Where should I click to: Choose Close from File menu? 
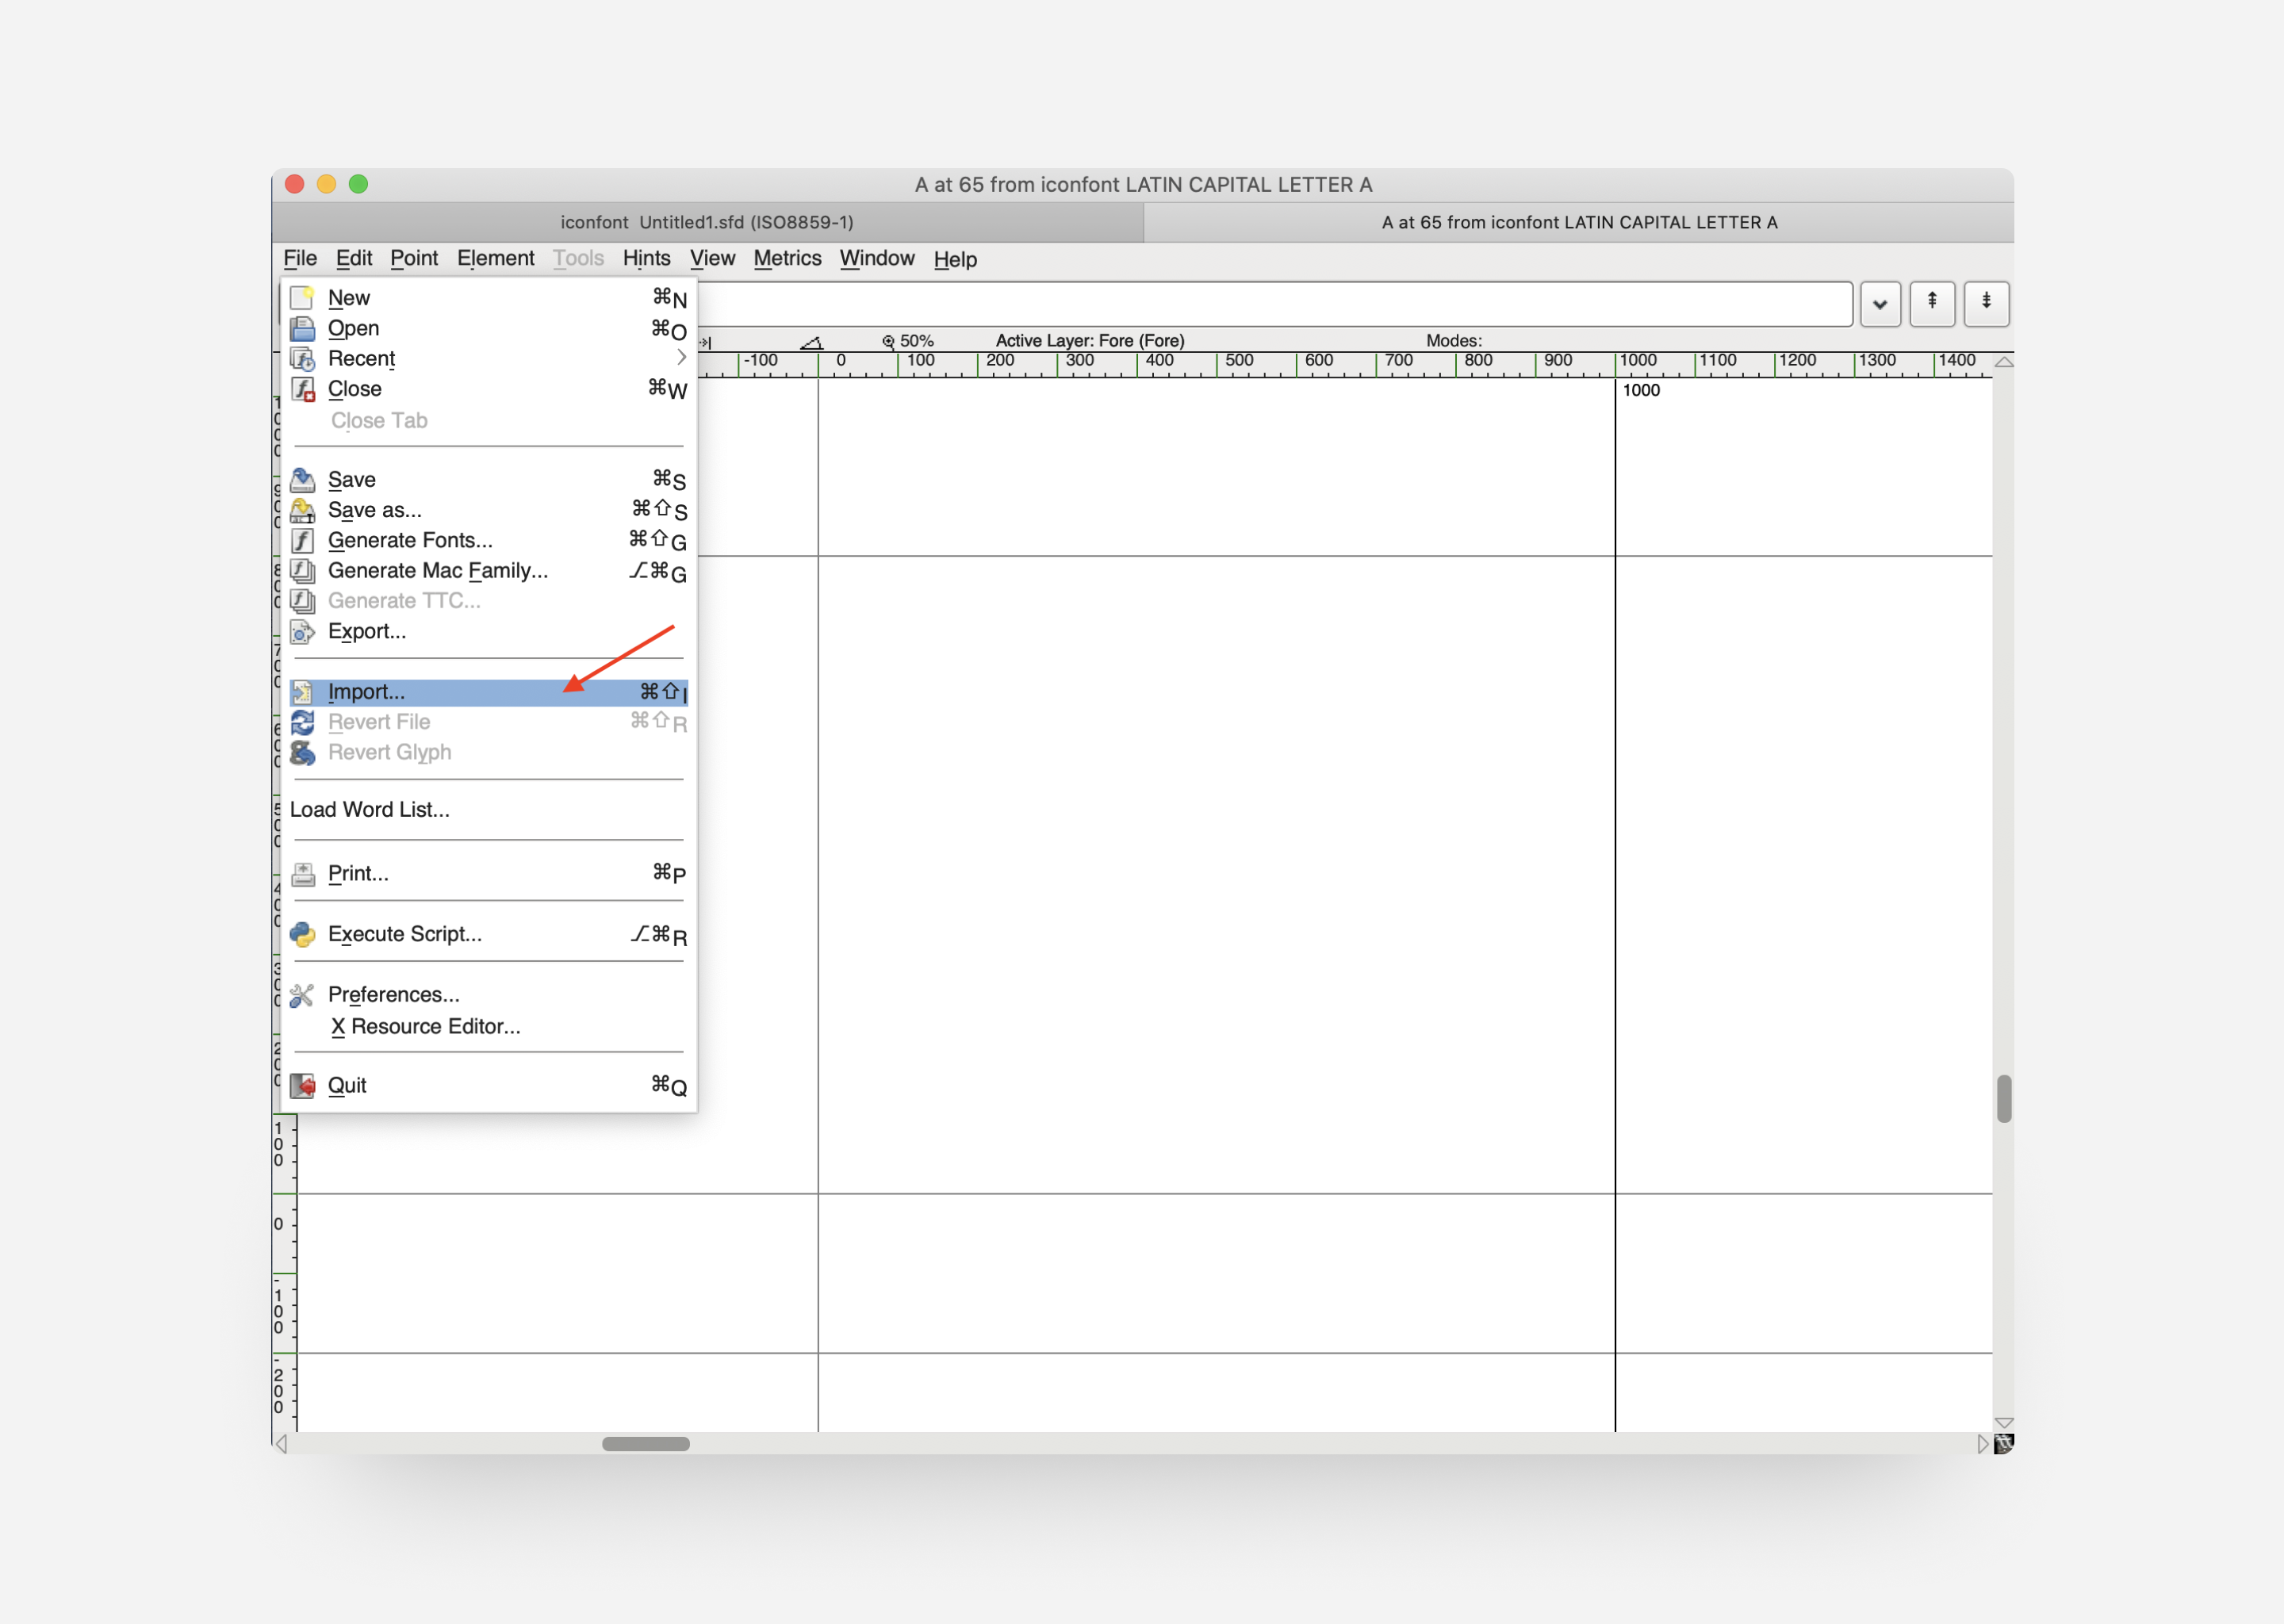click(488, 389)
